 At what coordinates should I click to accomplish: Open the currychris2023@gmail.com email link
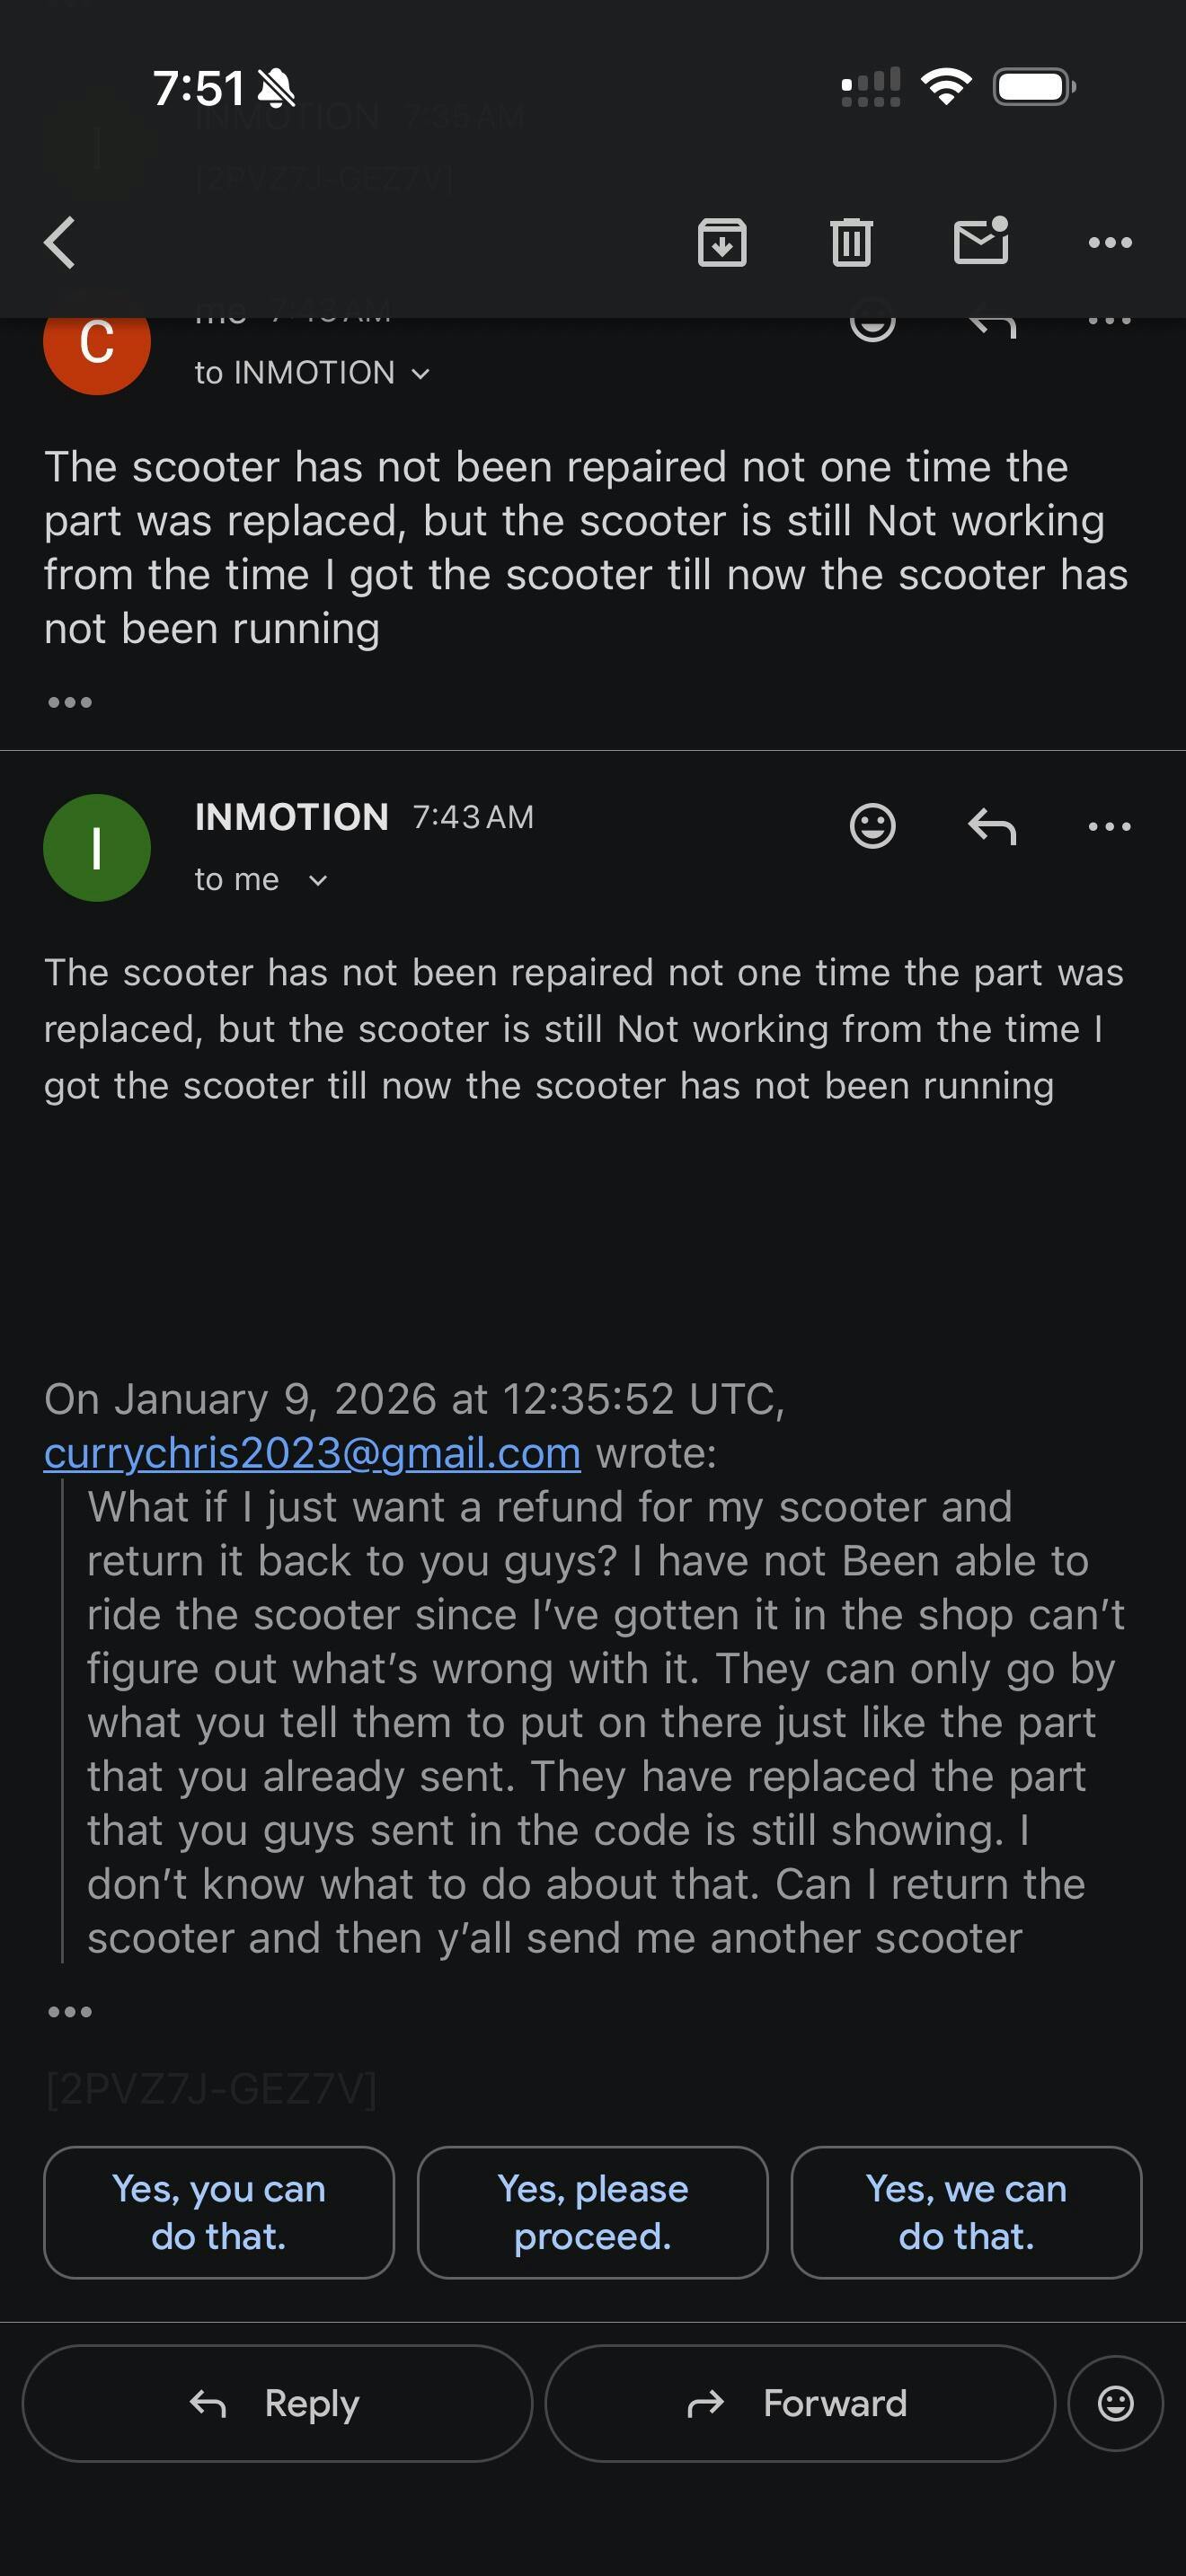(x=312, y=1453)
